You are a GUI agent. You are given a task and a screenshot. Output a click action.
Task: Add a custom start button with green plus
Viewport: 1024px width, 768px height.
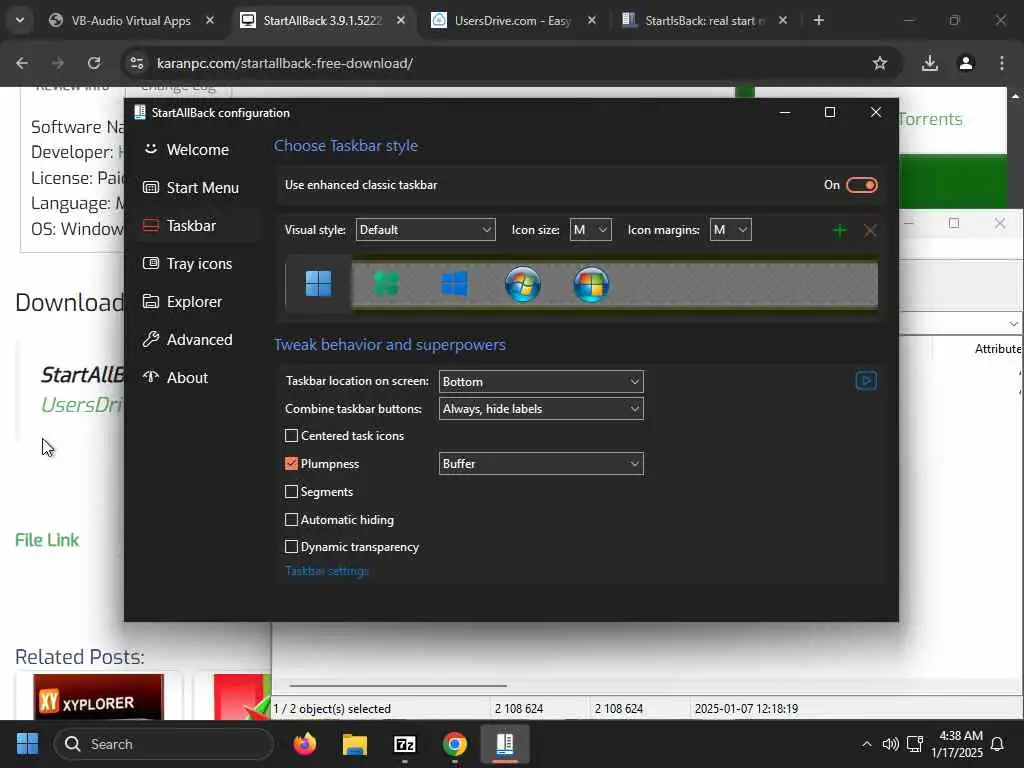pyautogui.click(x=840, y=230)
